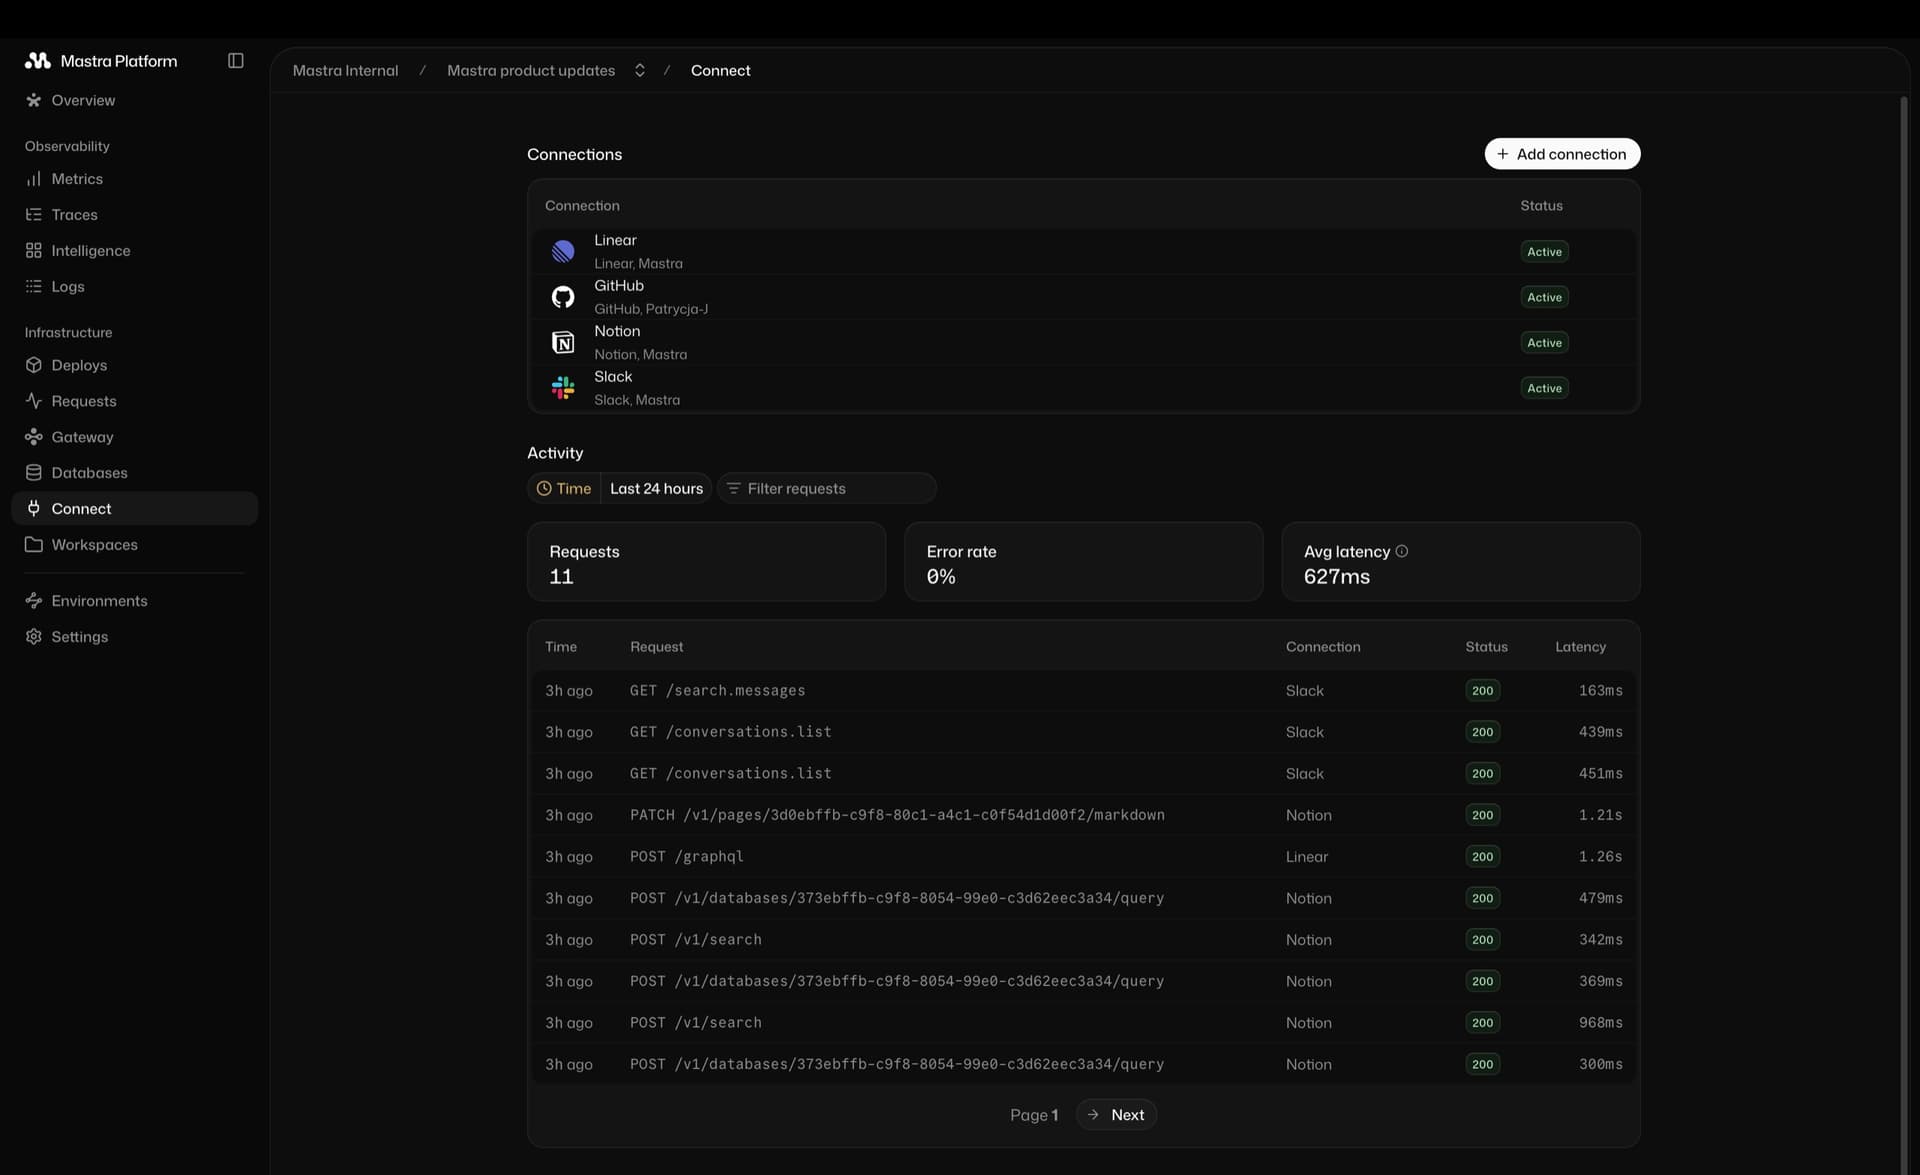Image resolution: width=1920 pixels, height=1175 pixels.
Task: Click the Connect plug icon
Action: tap(34, 509)
